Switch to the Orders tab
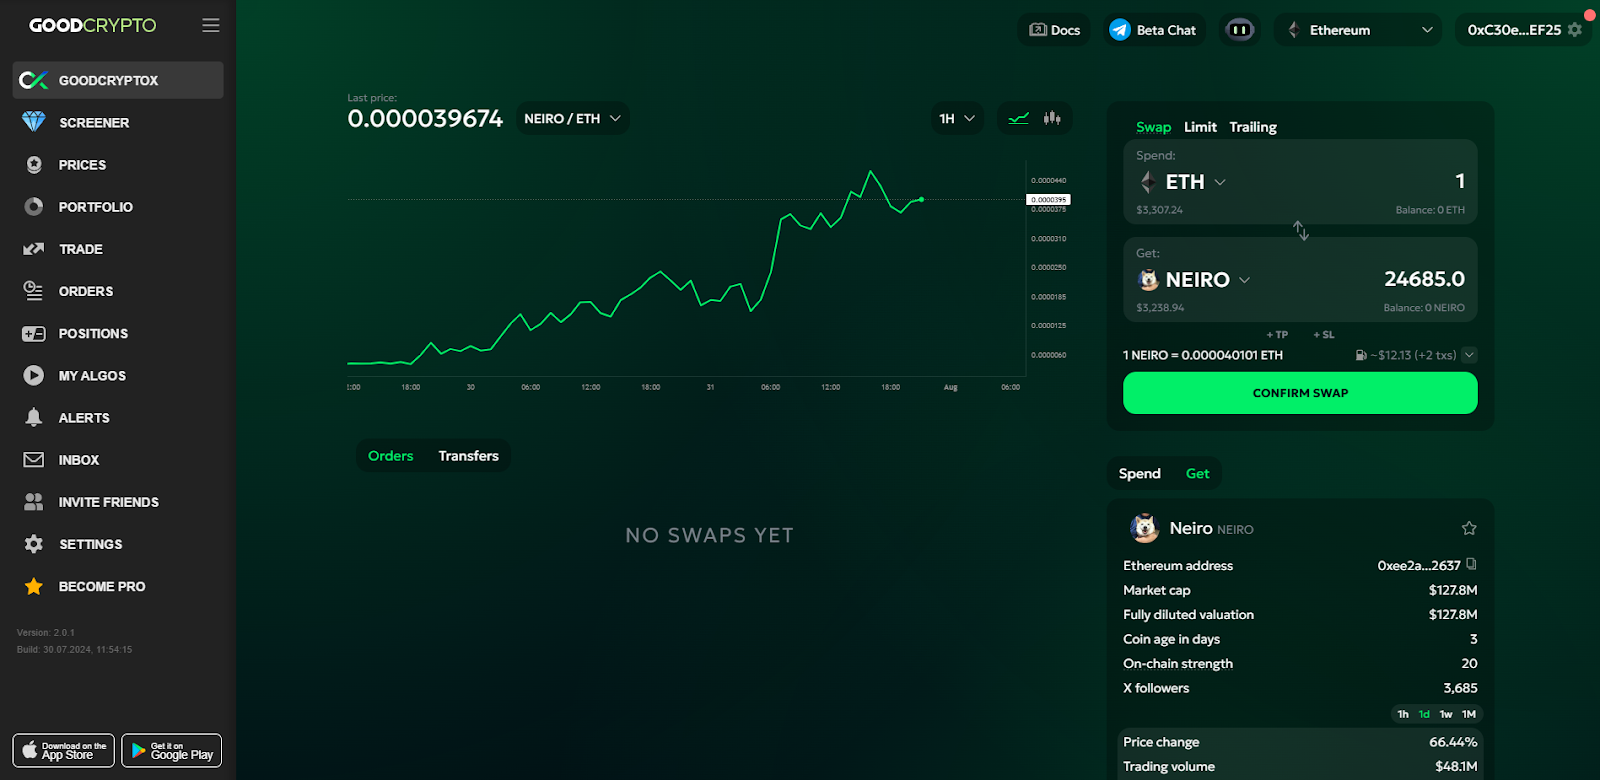Viewport: 1600px width, 780px height. pos(390,456)
